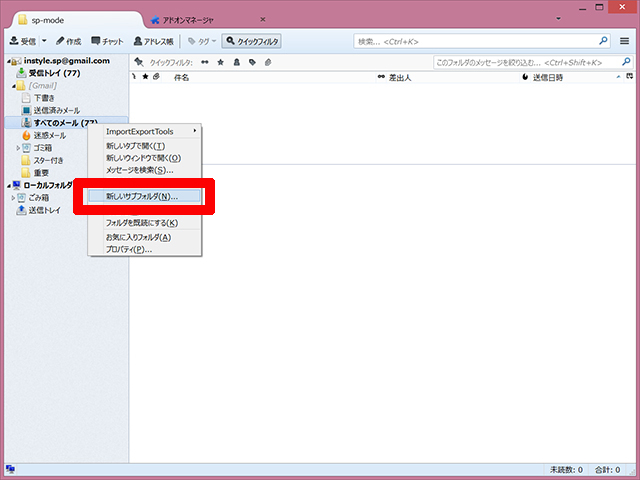Click the star column header icon
Image resolution: width=640 pixels, height=480 pixels.
[145, 77]
